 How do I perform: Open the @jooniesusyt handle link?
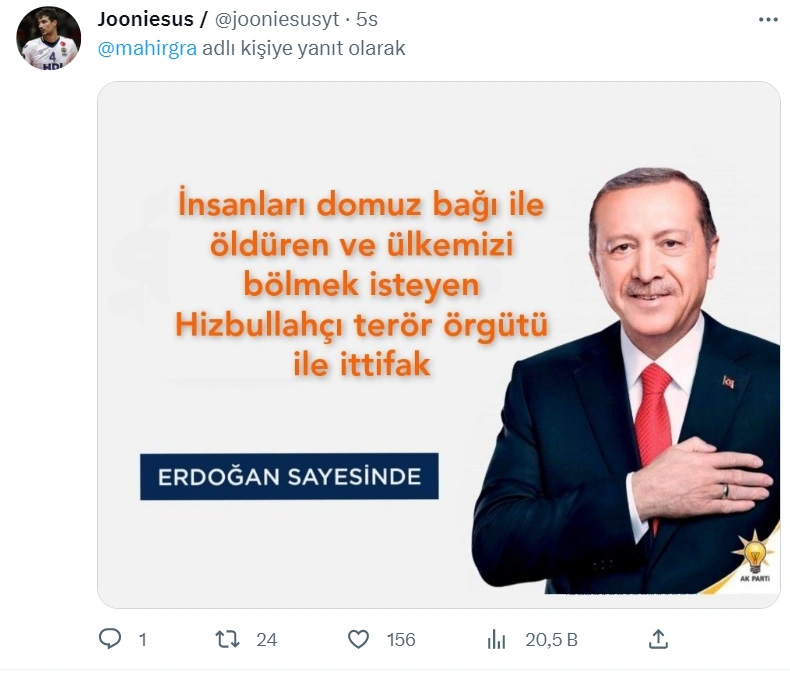tap(277, 20)
